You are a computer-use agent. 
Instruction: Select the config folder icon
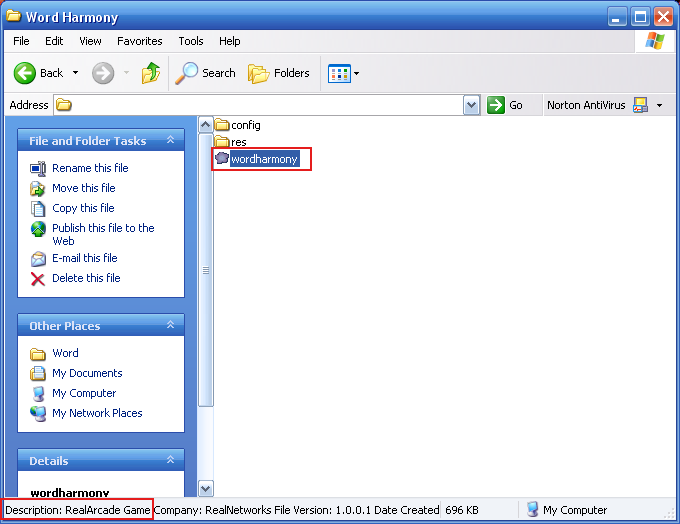[x=222, y=125]
